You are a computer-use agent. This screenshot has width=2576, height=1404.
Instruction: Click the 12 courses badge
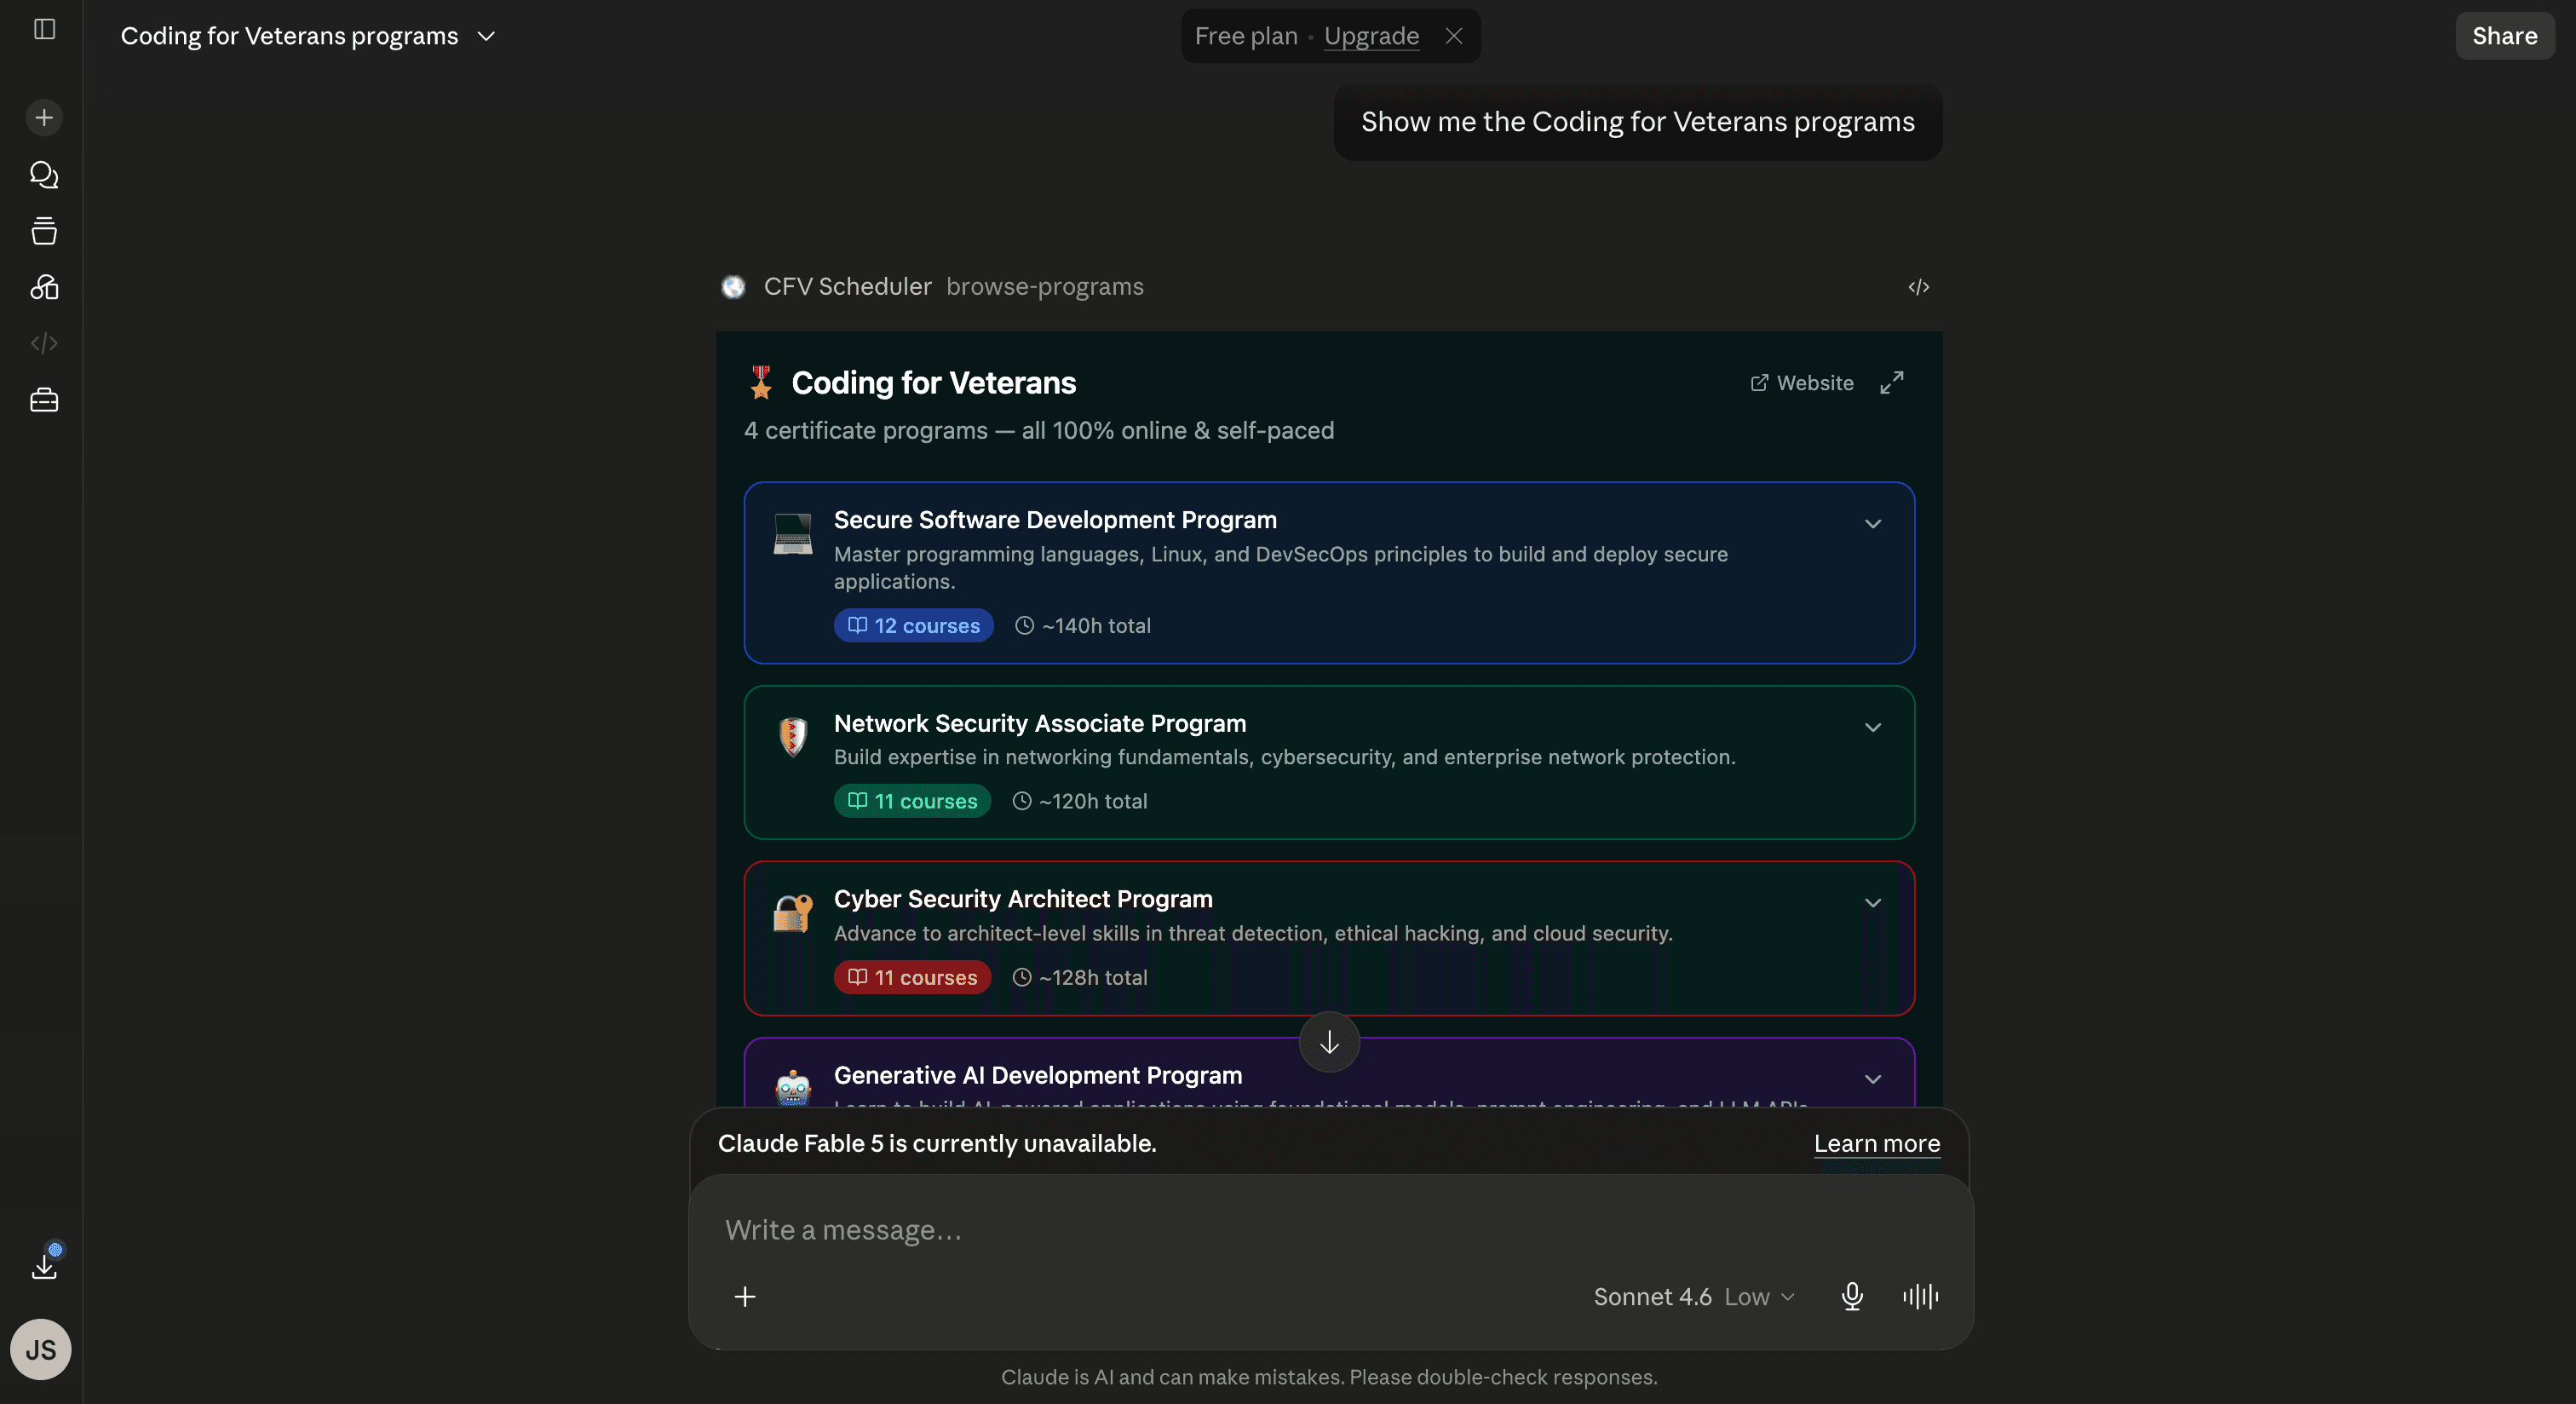(x=914, y=626)
